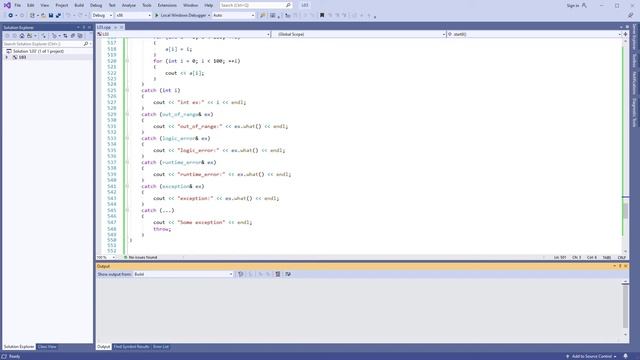Click the CRLF line ending indicator

(622, 258)
